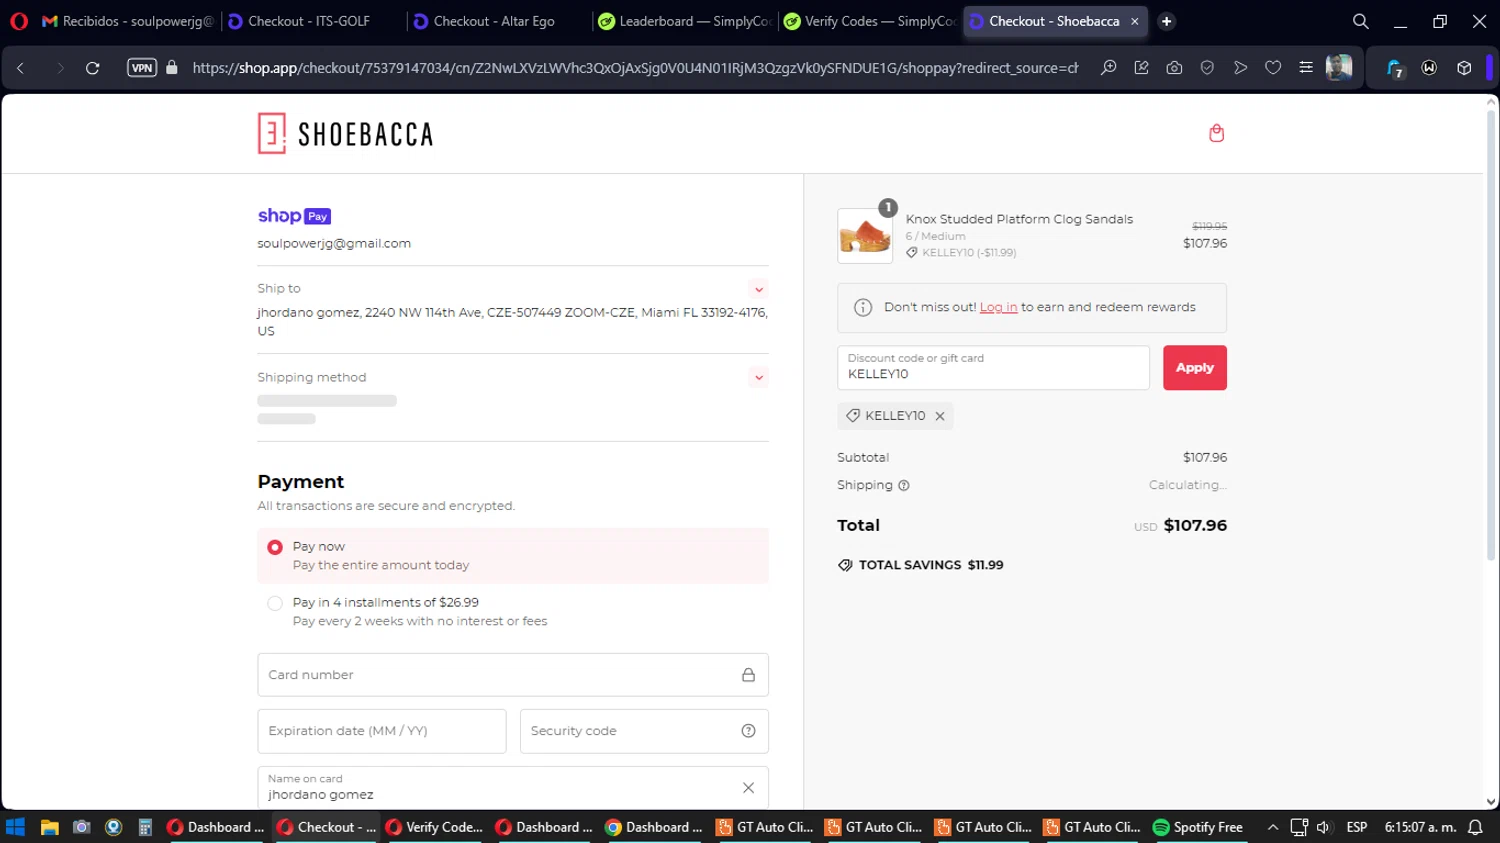Click the browser address bar URL
Viewport: 1500px width, 843px height.
(x=635, y=68)
